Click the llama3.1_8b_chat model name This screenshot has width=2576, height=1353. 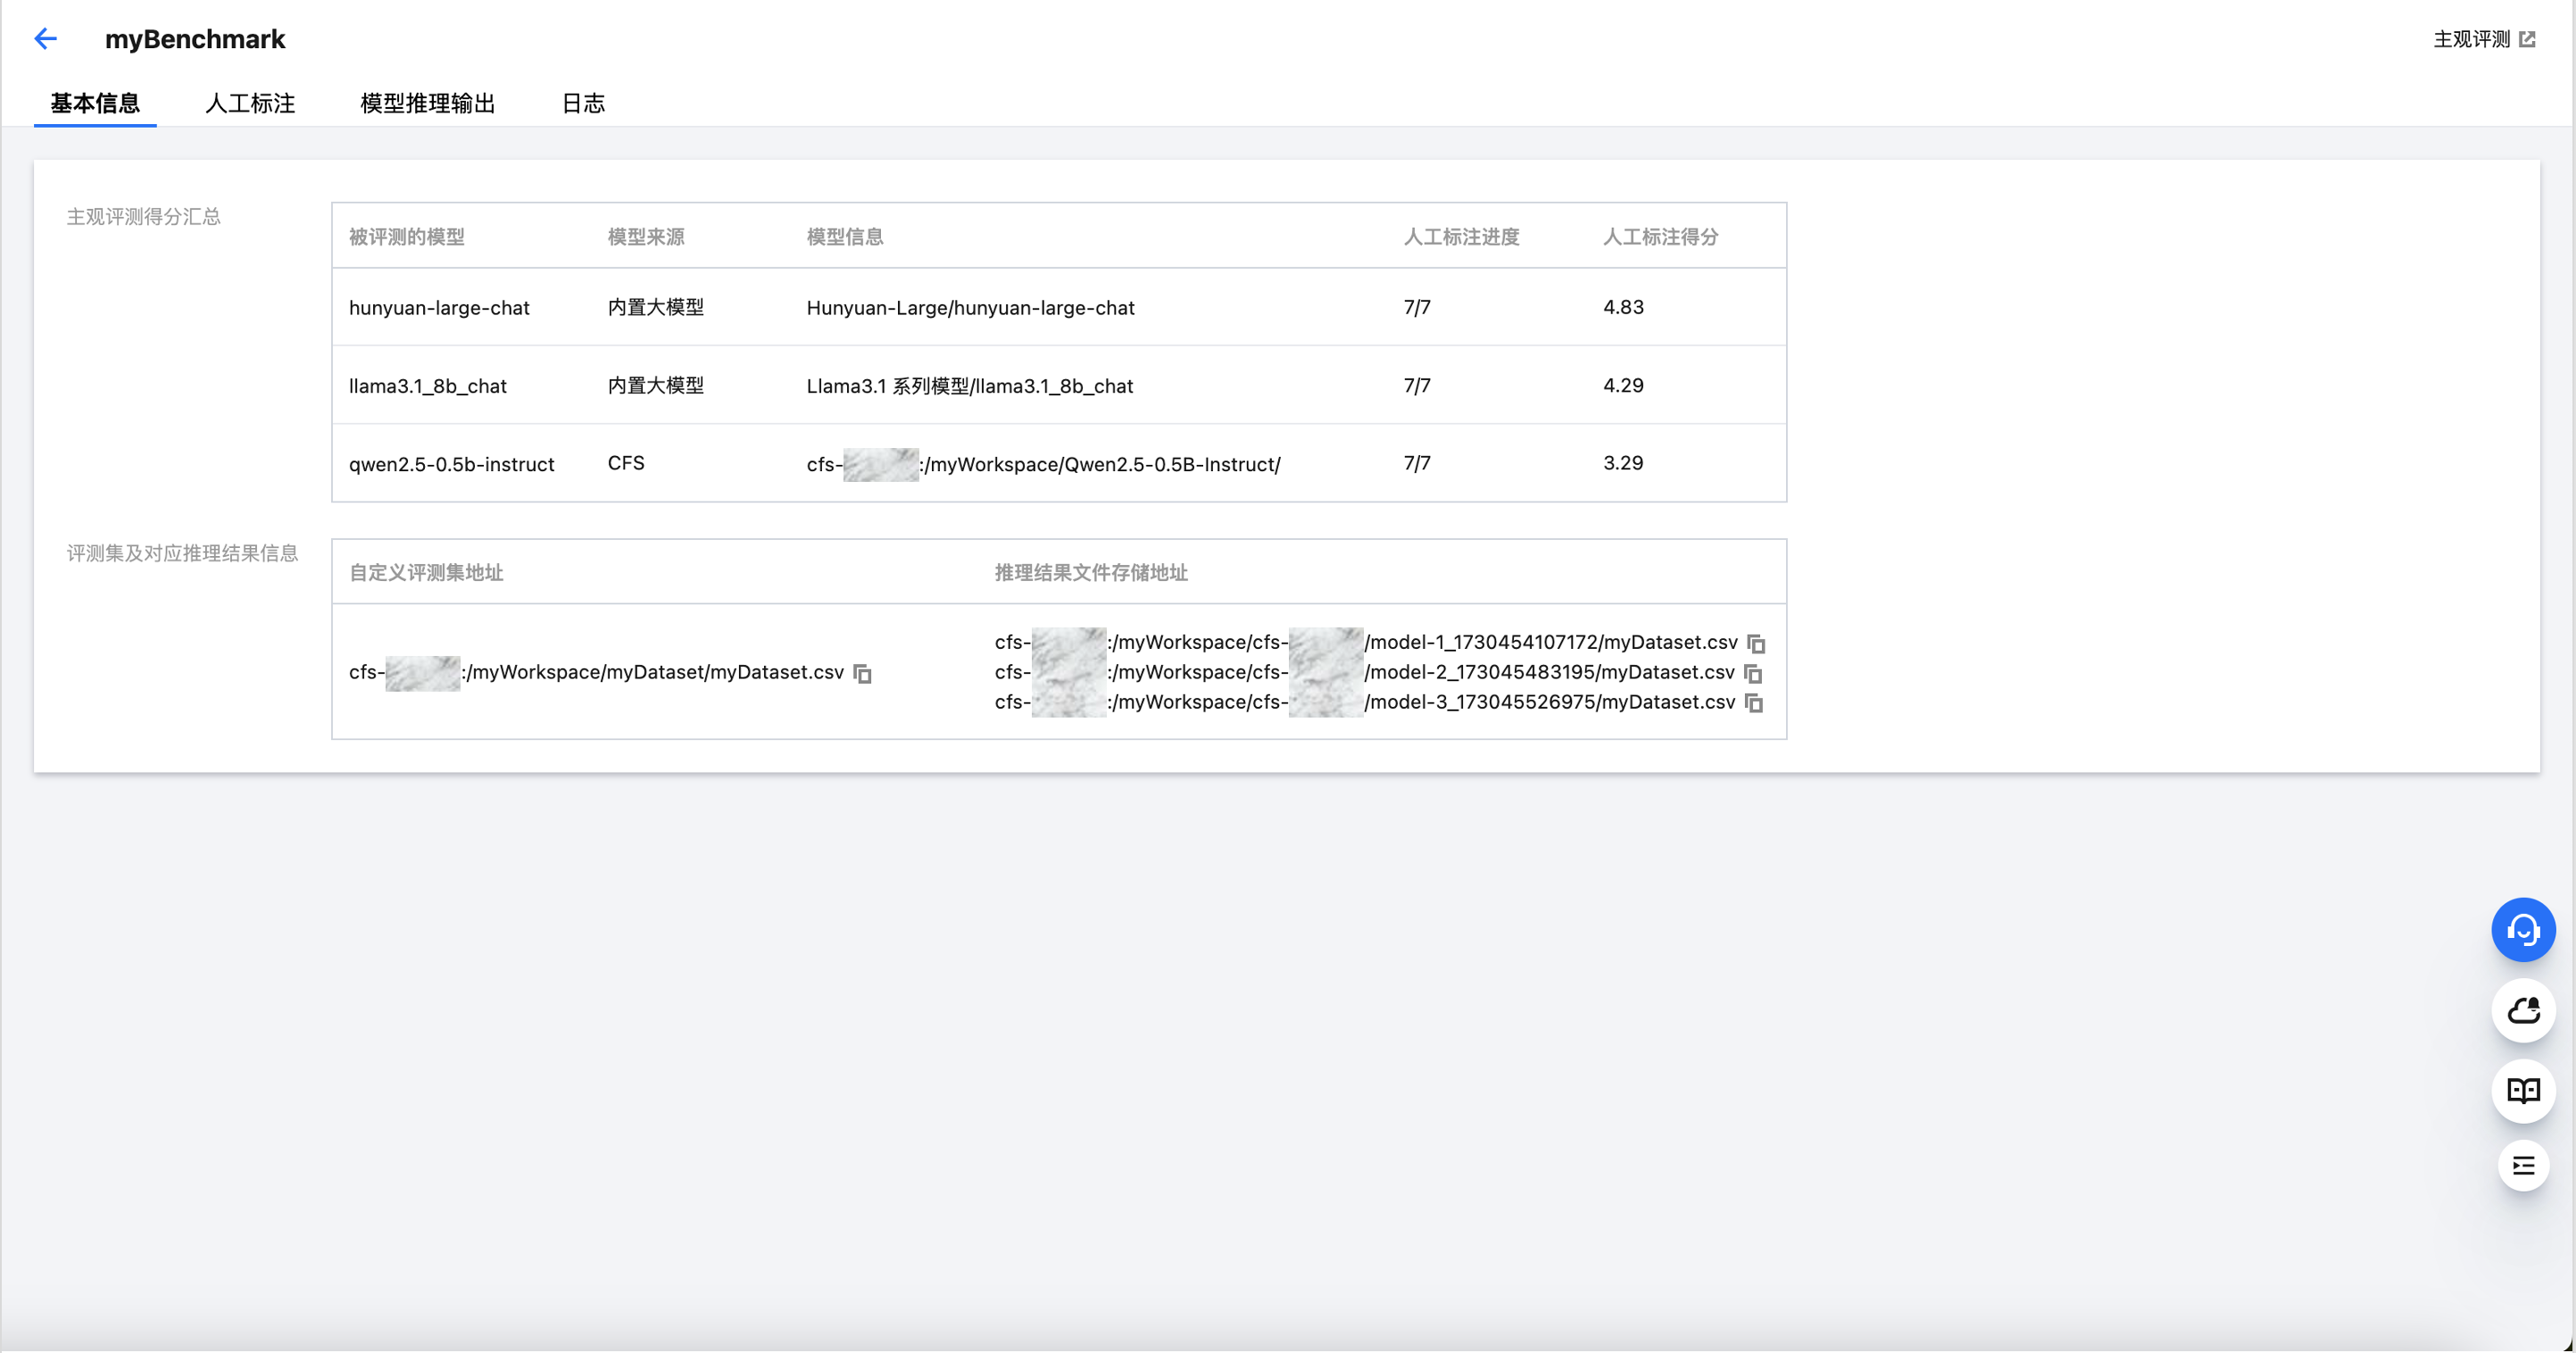[x=427, y=386]
